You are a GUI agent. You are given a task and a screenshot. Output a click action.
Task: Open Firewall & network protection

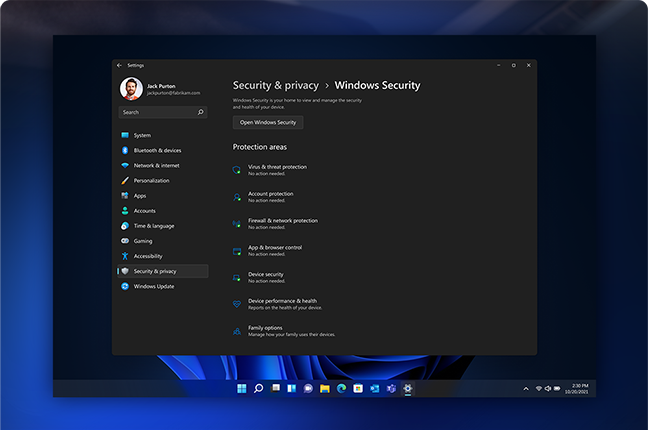pos(276,224)
